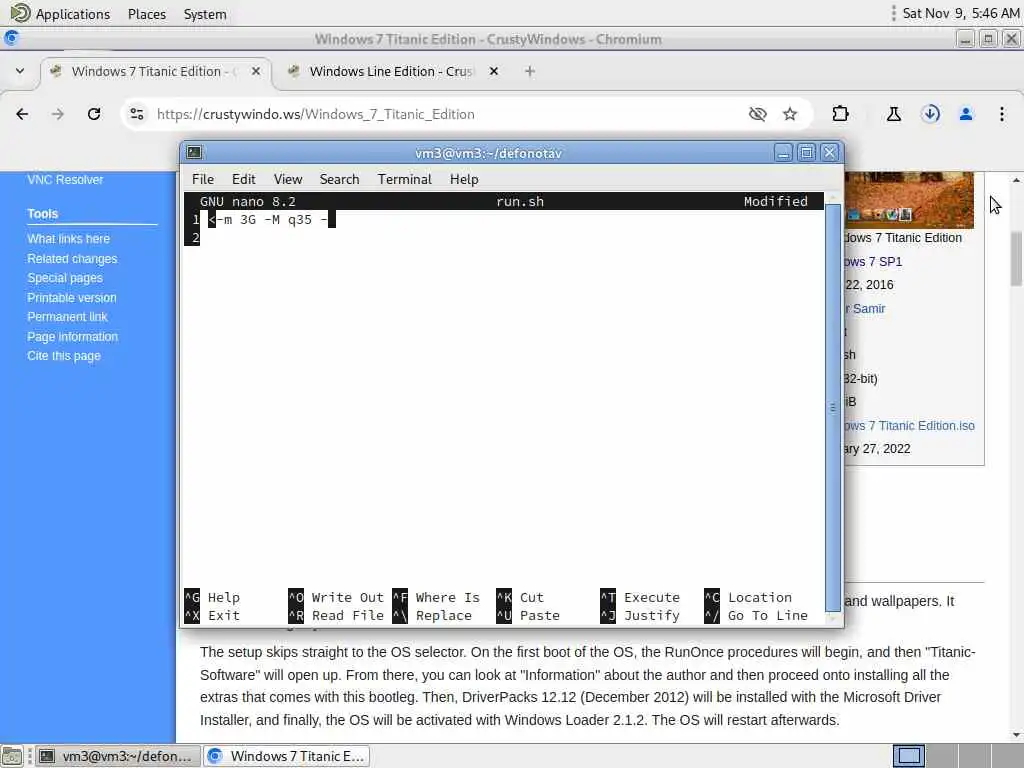Open Cite this page link

click(64, 356)
